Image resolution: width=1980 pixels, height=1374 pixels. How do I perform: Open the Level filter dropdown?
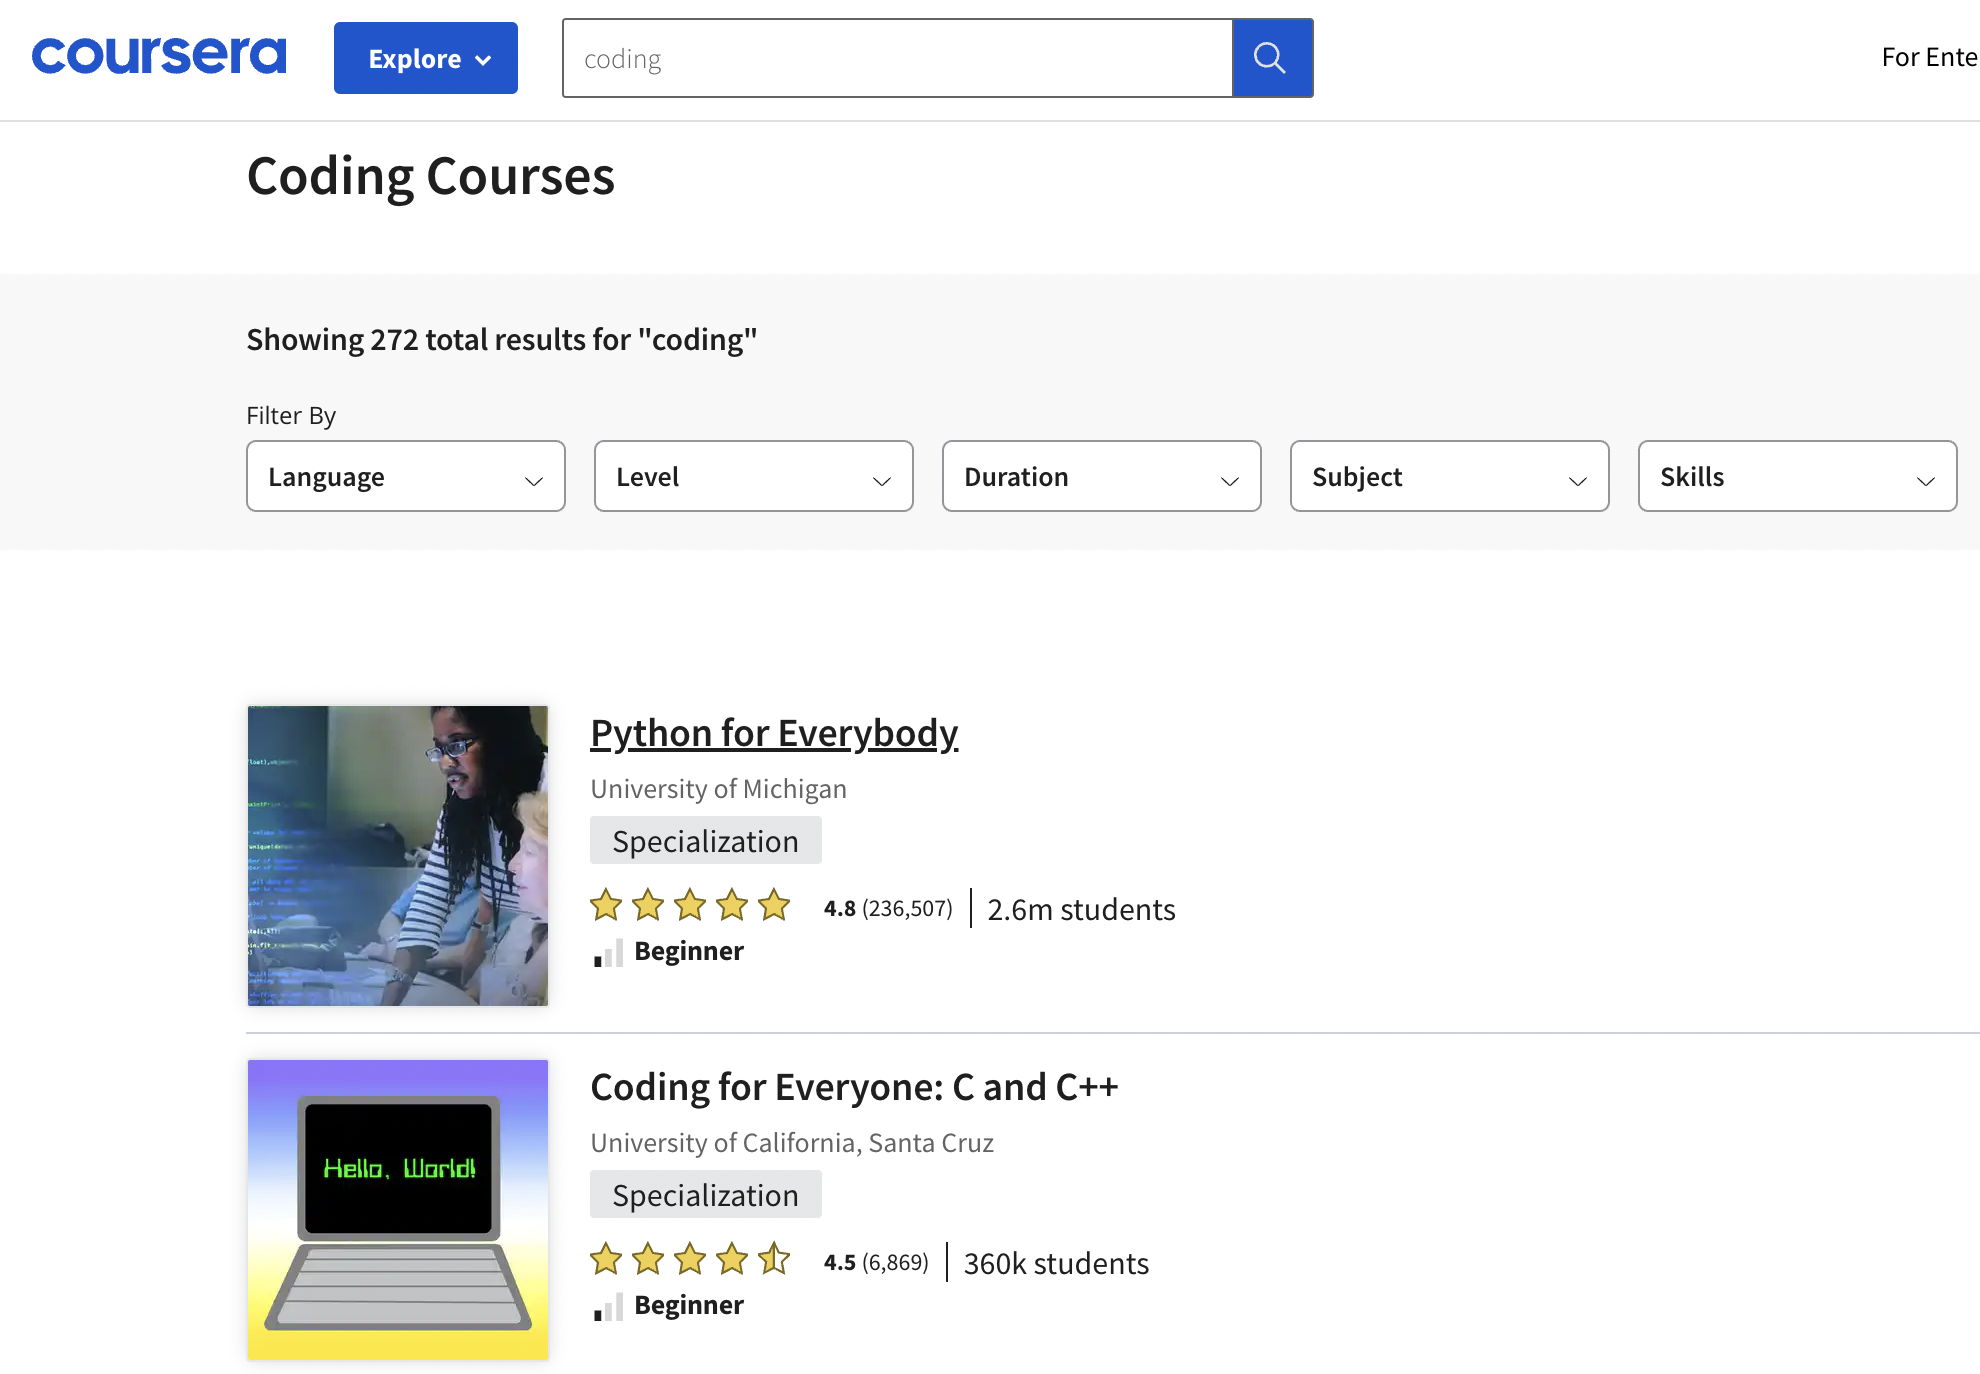pos(753,477)
